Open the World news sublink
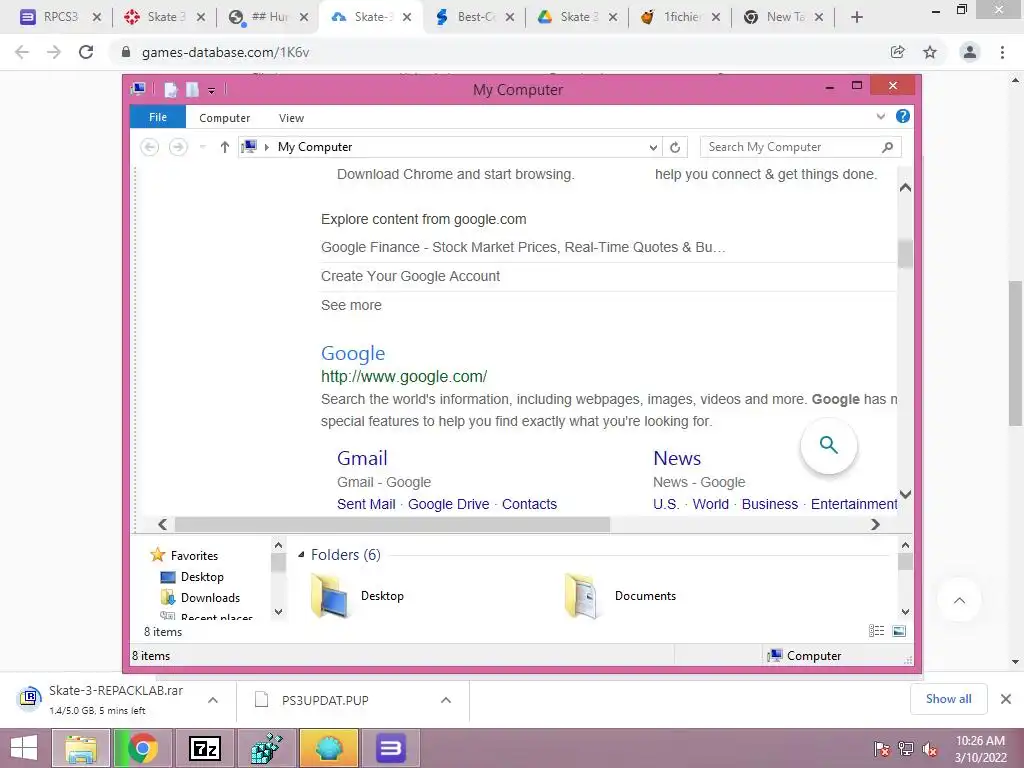 [x=711, y=504]
